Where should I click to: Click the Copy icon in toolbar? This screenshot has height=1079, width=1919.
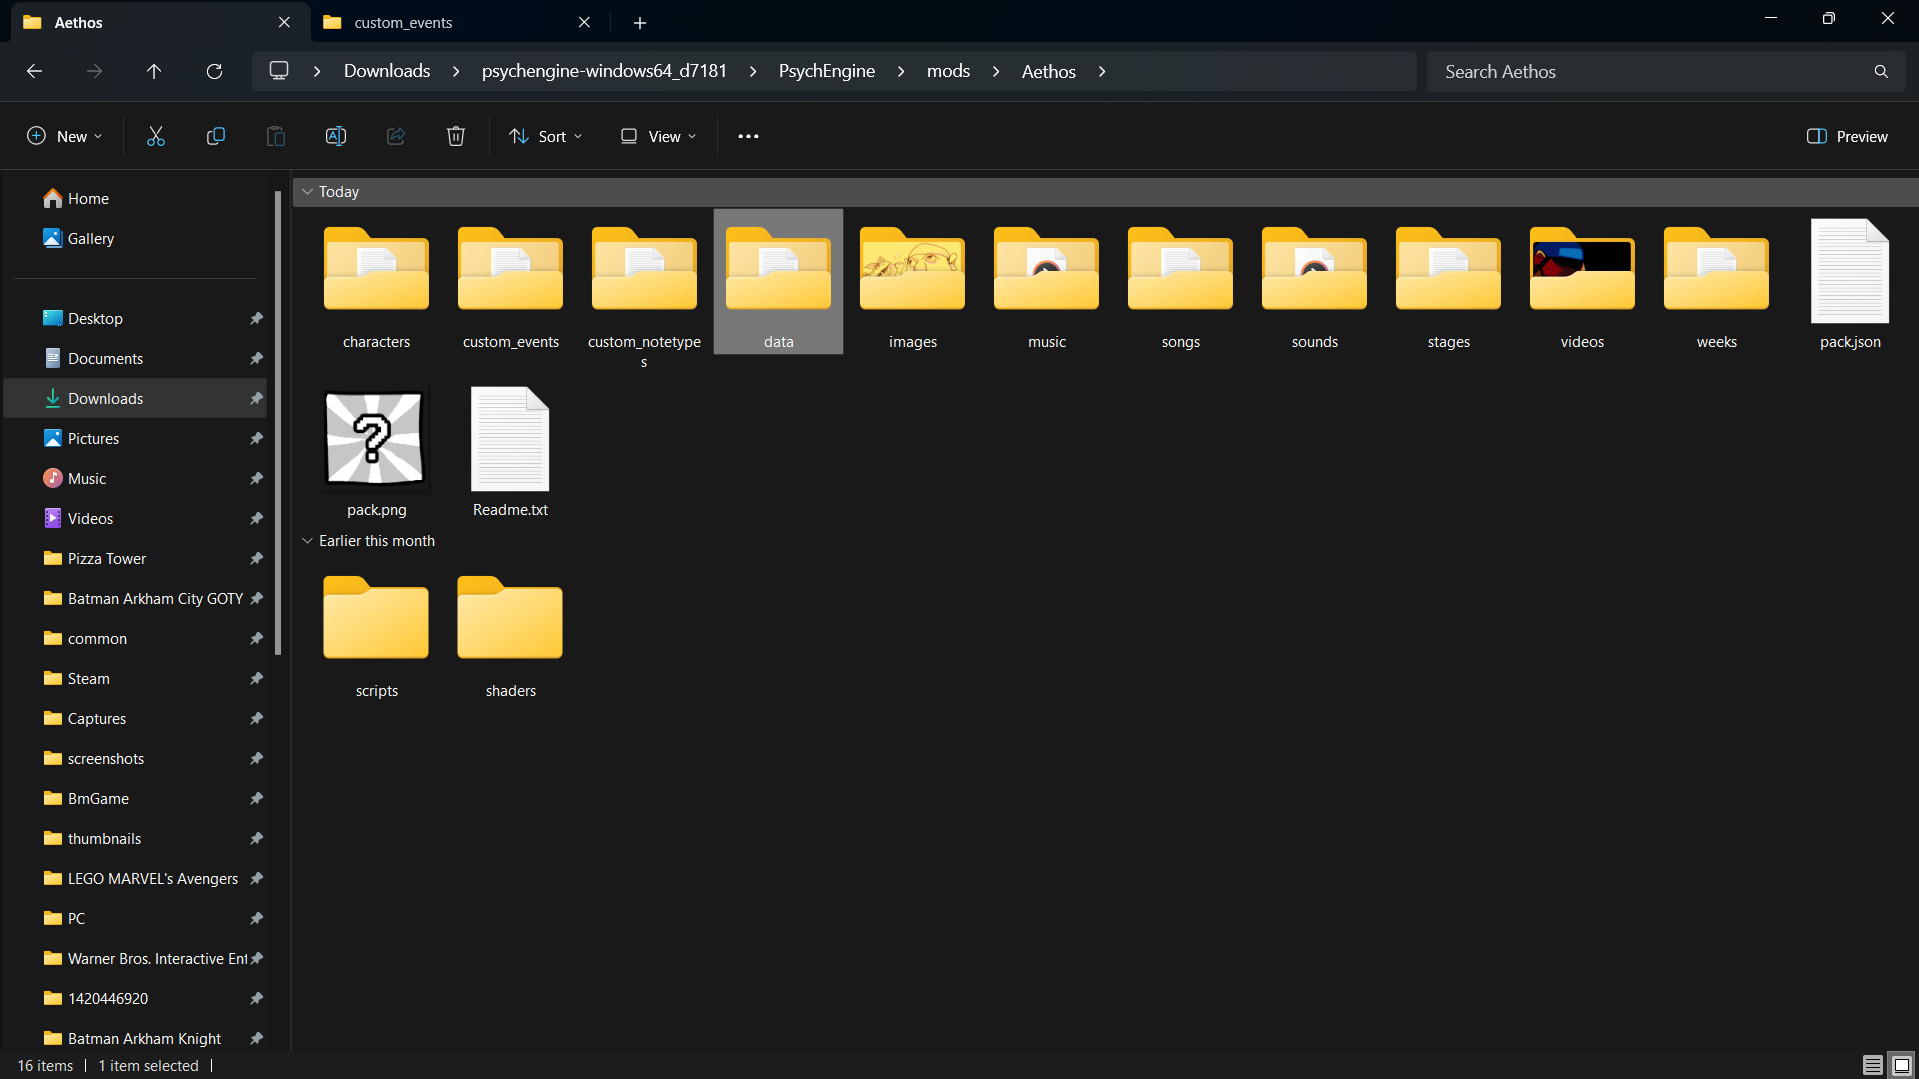click(x=215, y=136)
